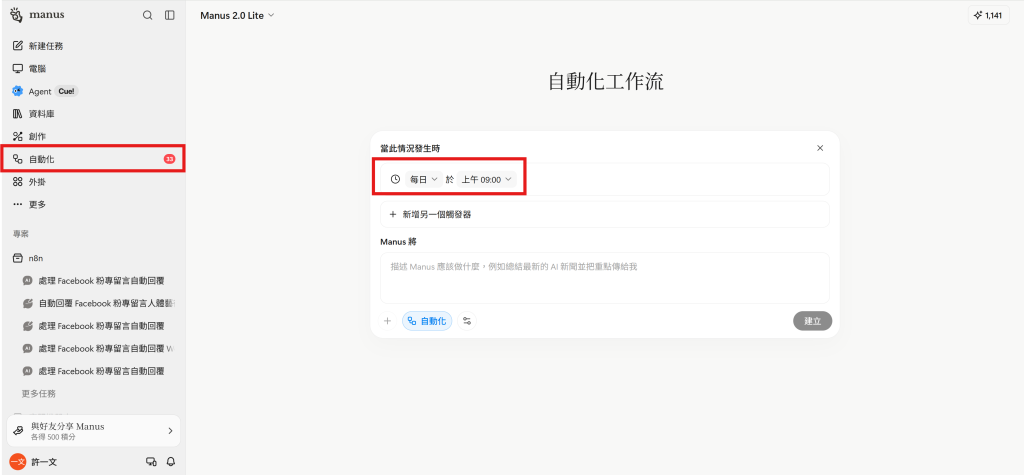Click the plus attach icon below input
The image size is (1024, 475).
point(387,321)
